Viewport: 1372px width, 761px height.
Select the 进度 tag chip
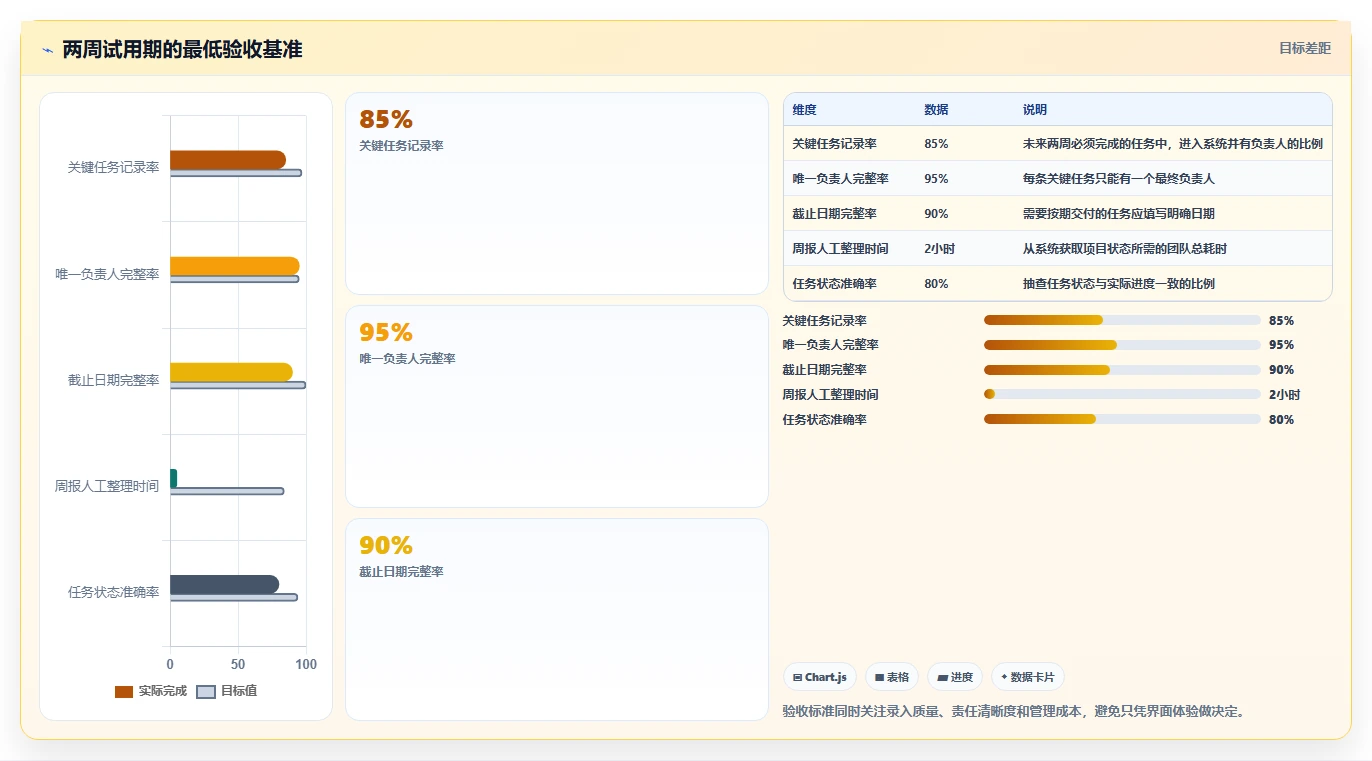click(955, 677)
